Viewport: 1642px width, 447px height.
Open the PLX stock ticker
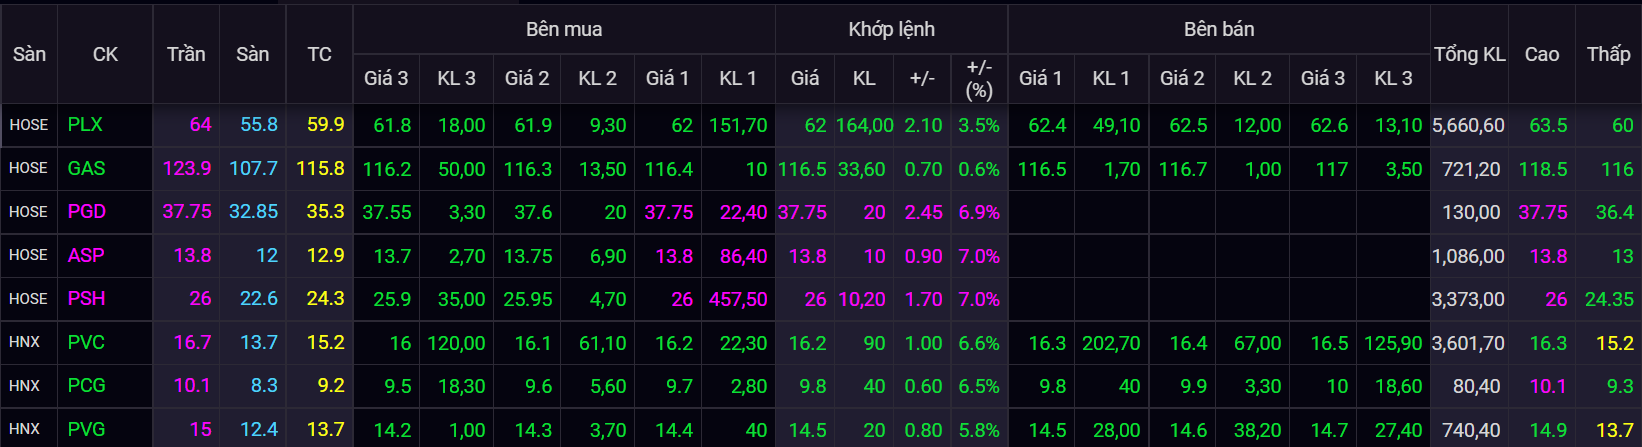[x=85, y=125]
